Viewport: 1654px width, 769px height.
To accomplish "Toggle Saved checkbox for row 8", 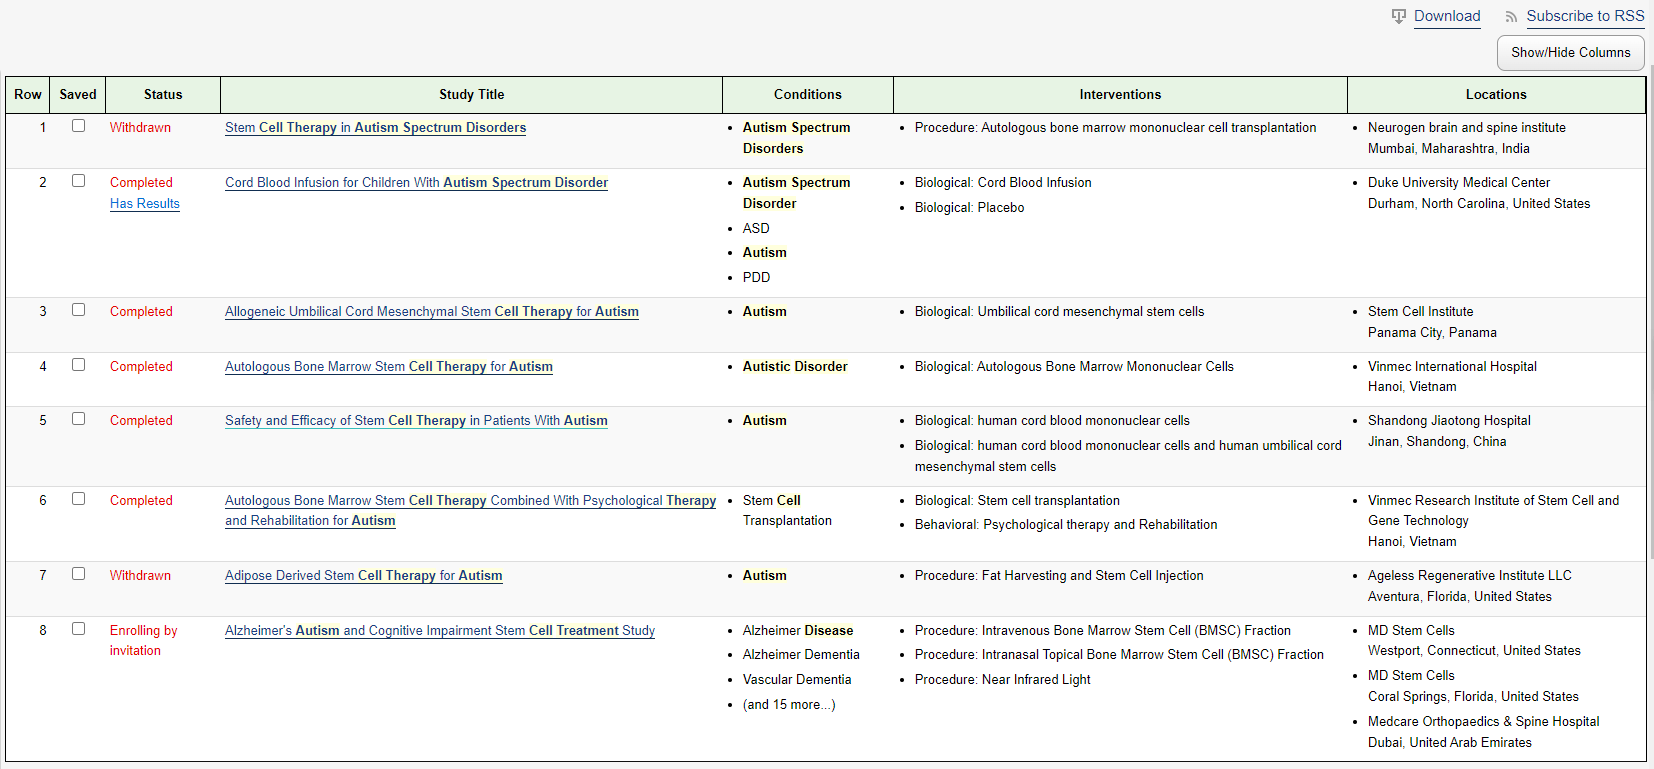I will tap(78, 629).
